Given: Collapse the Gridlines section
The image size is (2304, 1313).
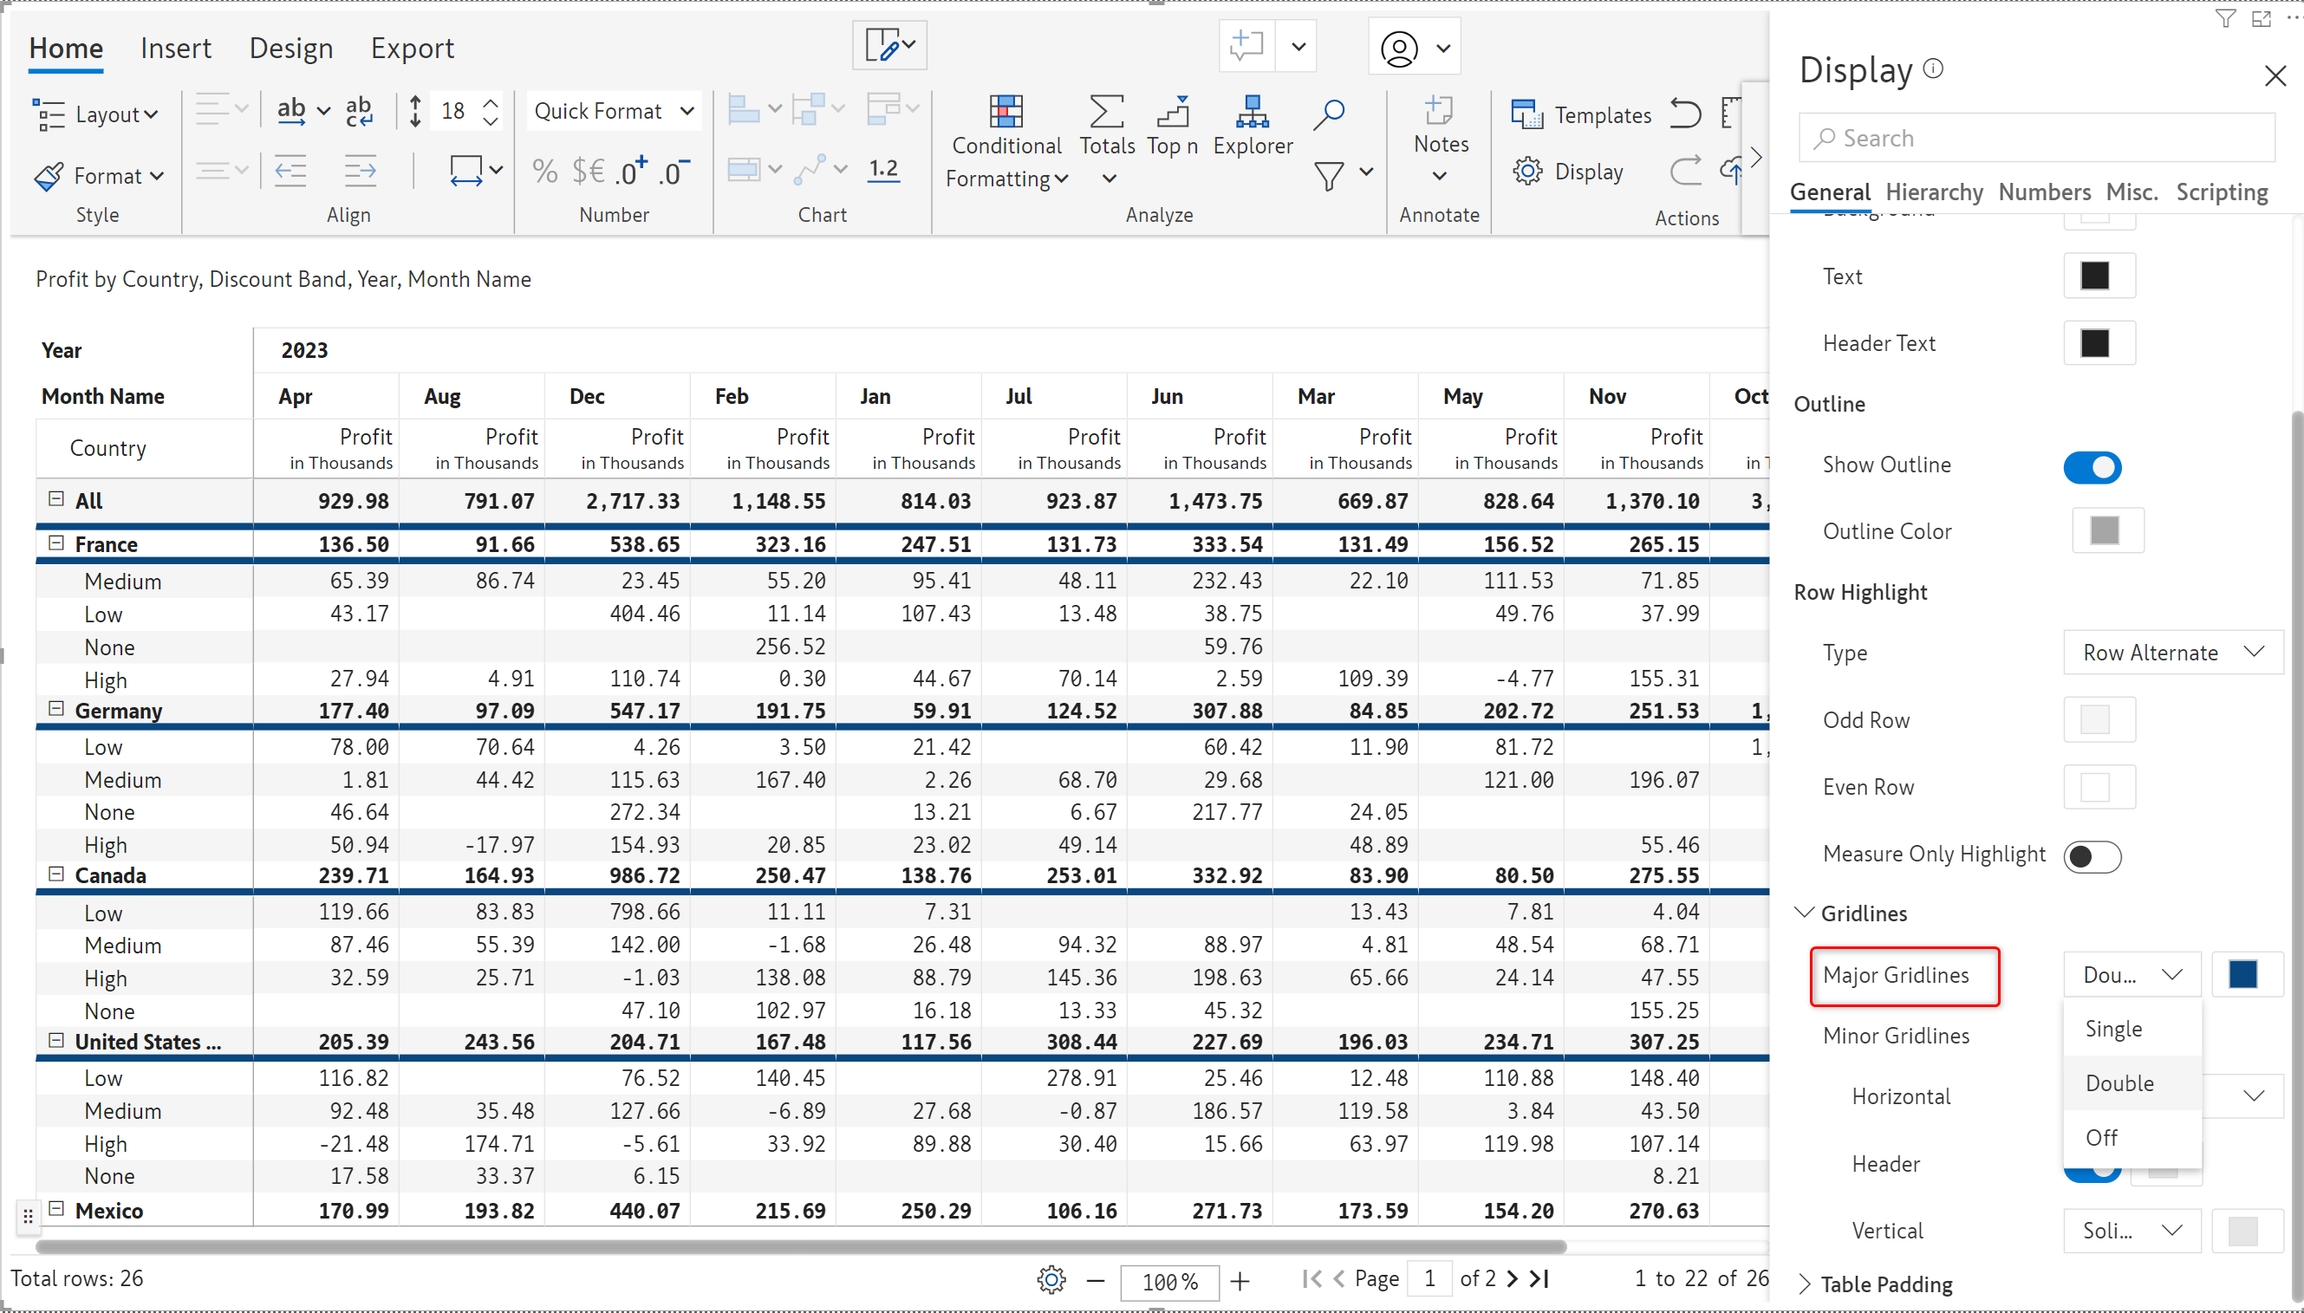Looking at the screenshot, I should click(x=1805, y=913).
